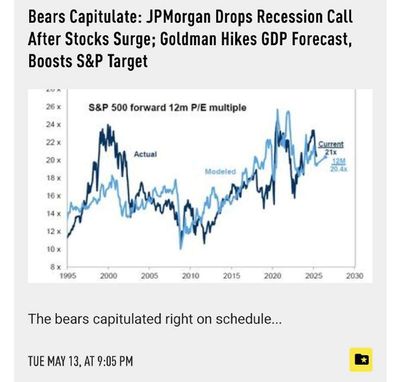
Task: Click the 2000 x-axis label
Action: point(109,276)
